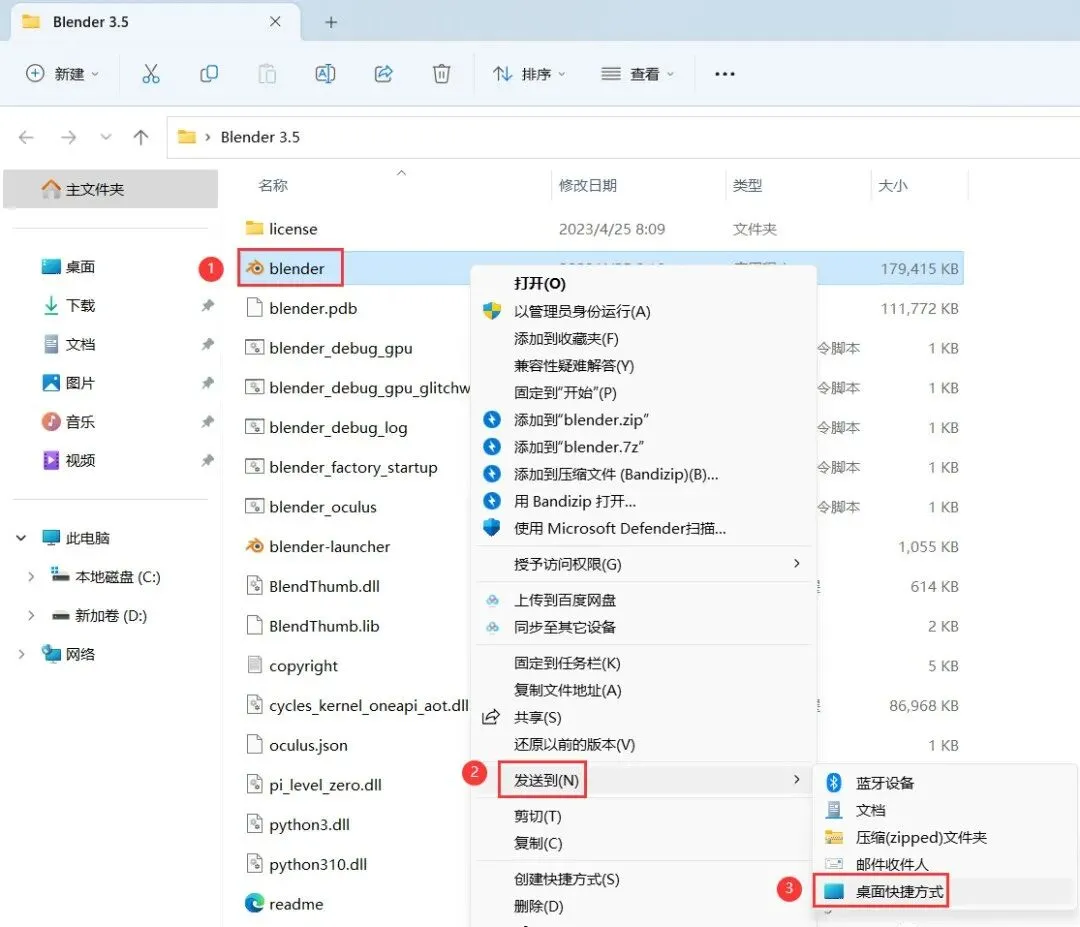The width and height of the screenshot is (1080, 927).
Task: Open the 查看 View dropdown
Action: [637, 74]
